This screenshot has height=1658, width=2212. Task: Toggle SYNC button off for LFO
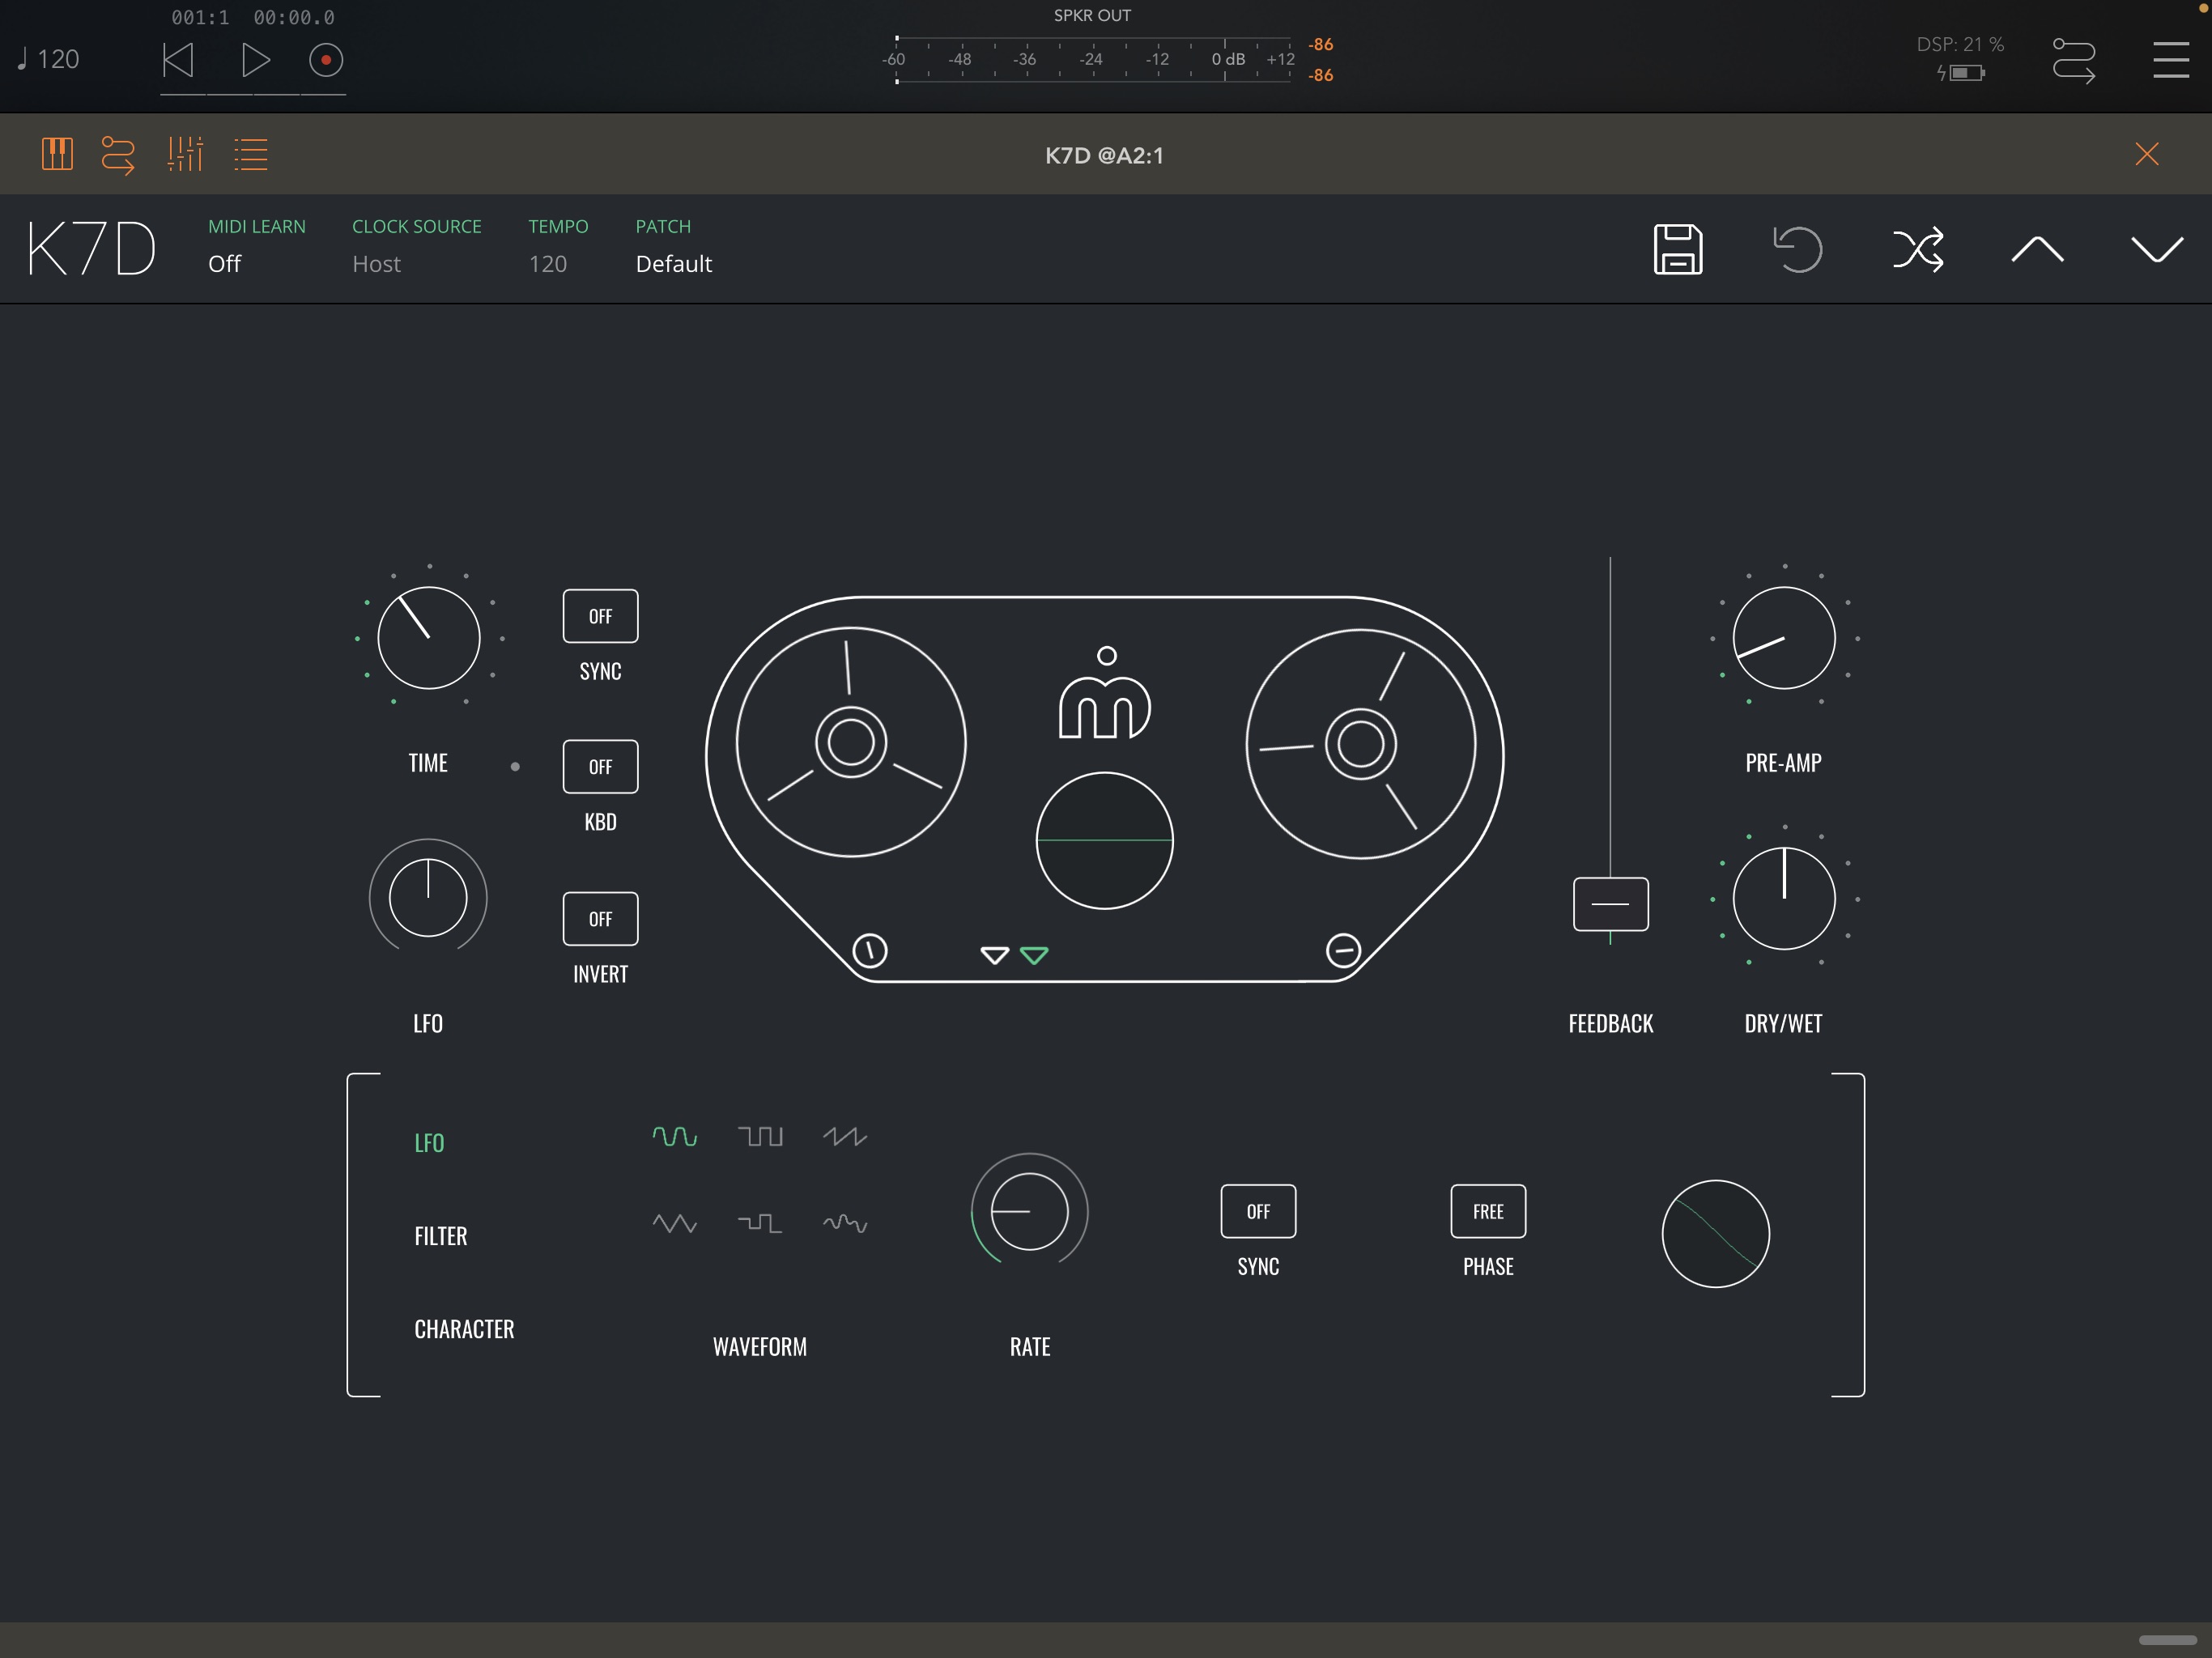[1257, 1210]
